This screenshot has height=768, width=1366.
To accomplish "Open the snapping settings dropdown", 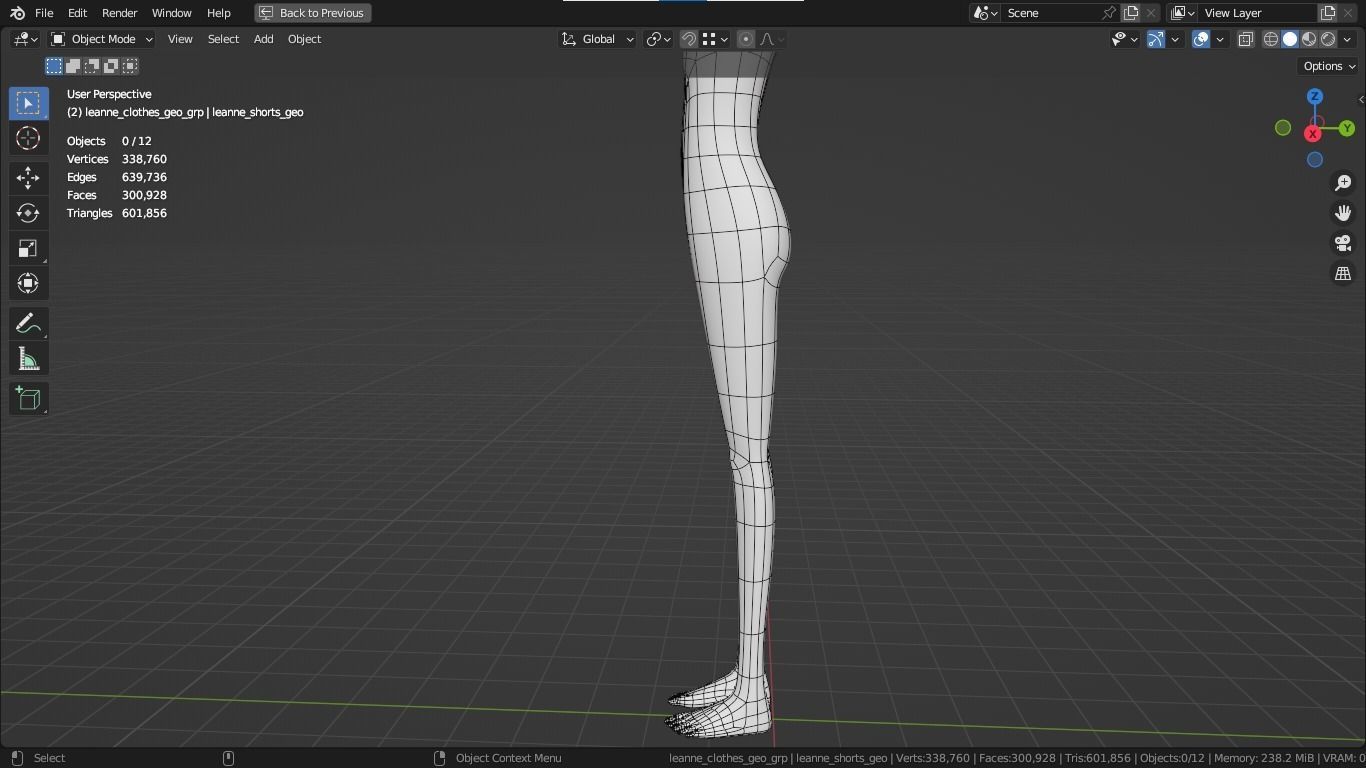I will pos(714,39).
